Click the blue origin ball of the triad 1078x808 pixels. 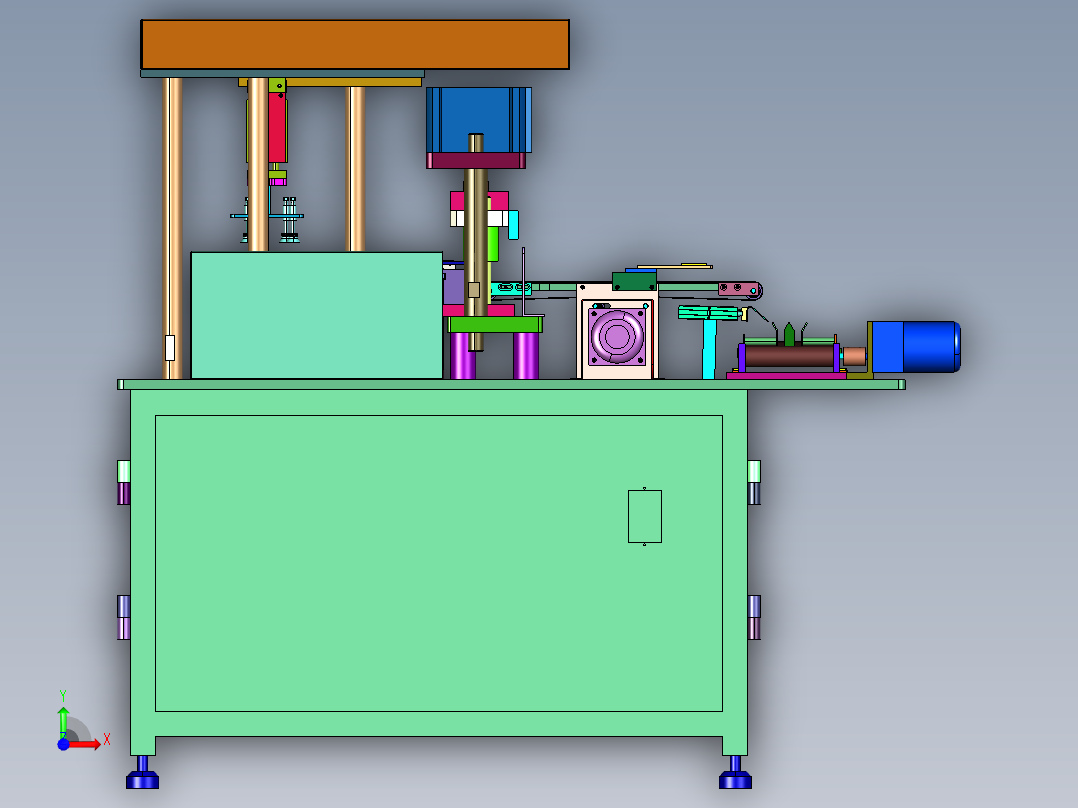[63, 744]
